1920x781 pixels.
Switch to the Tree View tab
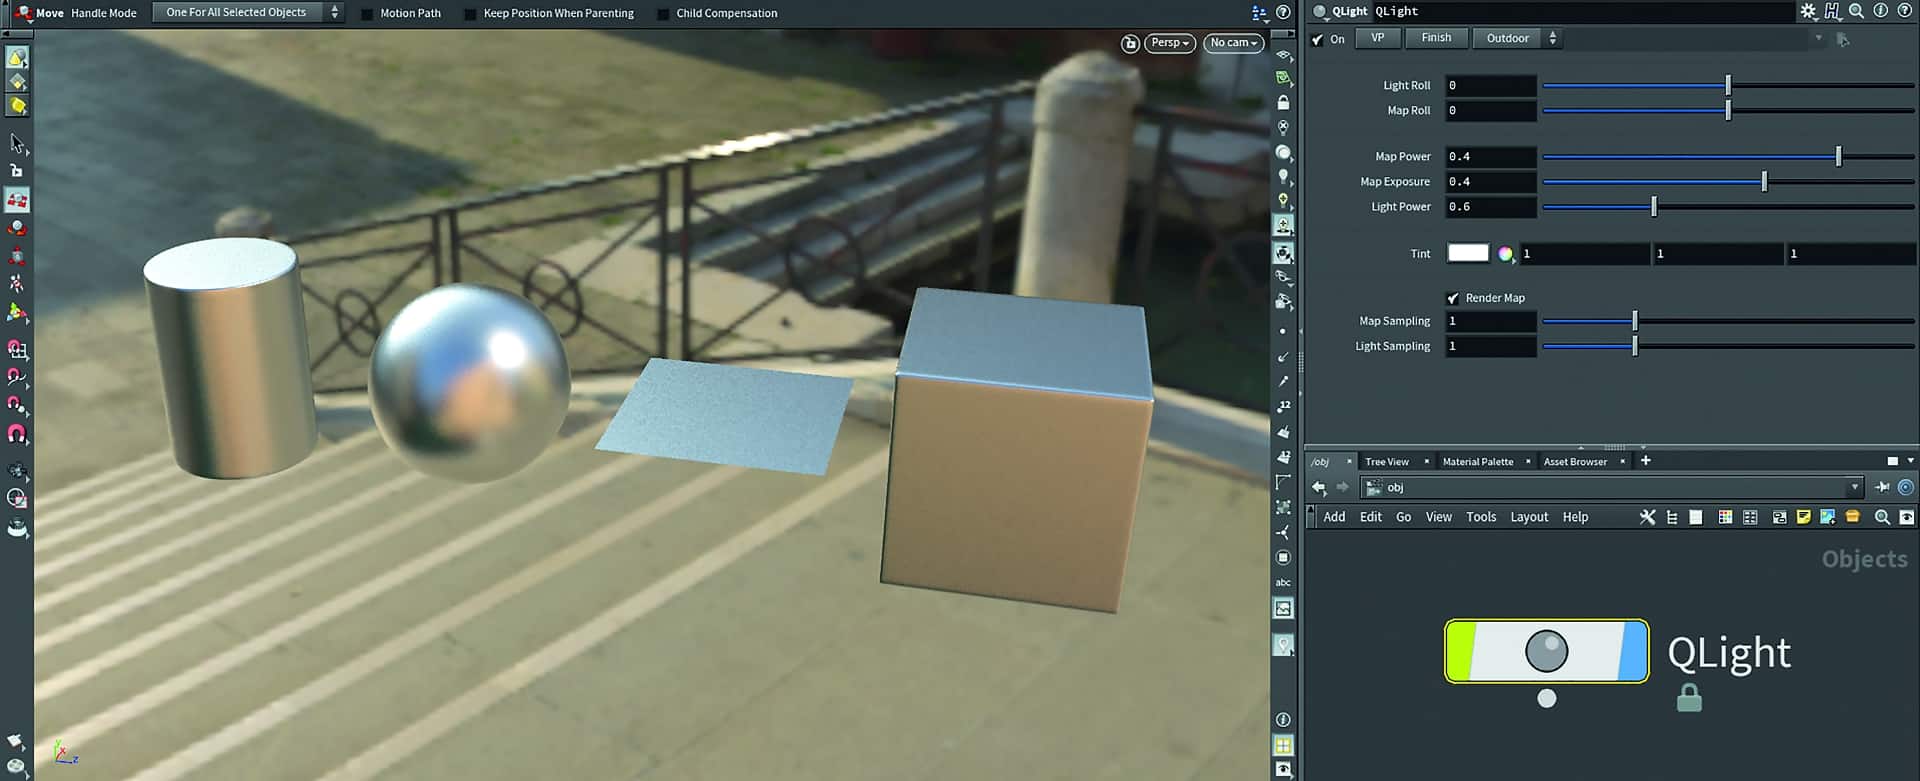[1387, 462]
